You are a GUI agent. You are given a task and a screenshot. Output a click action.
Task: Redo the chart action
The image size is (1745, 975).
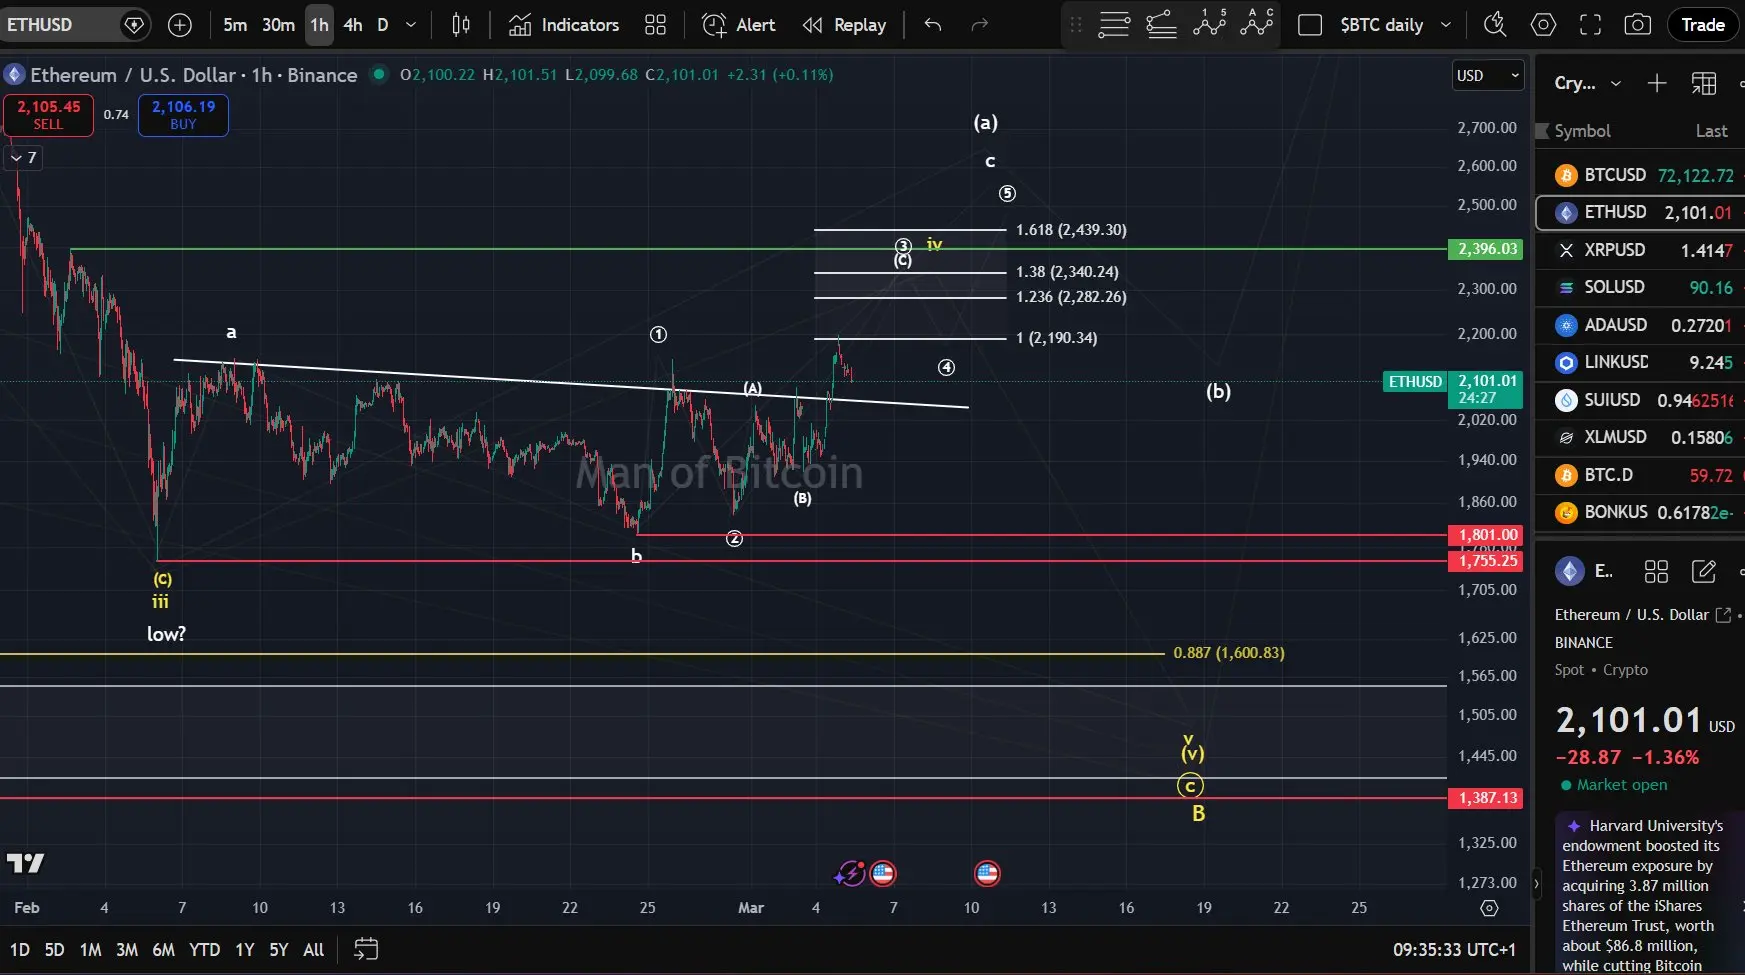point(980,25)
